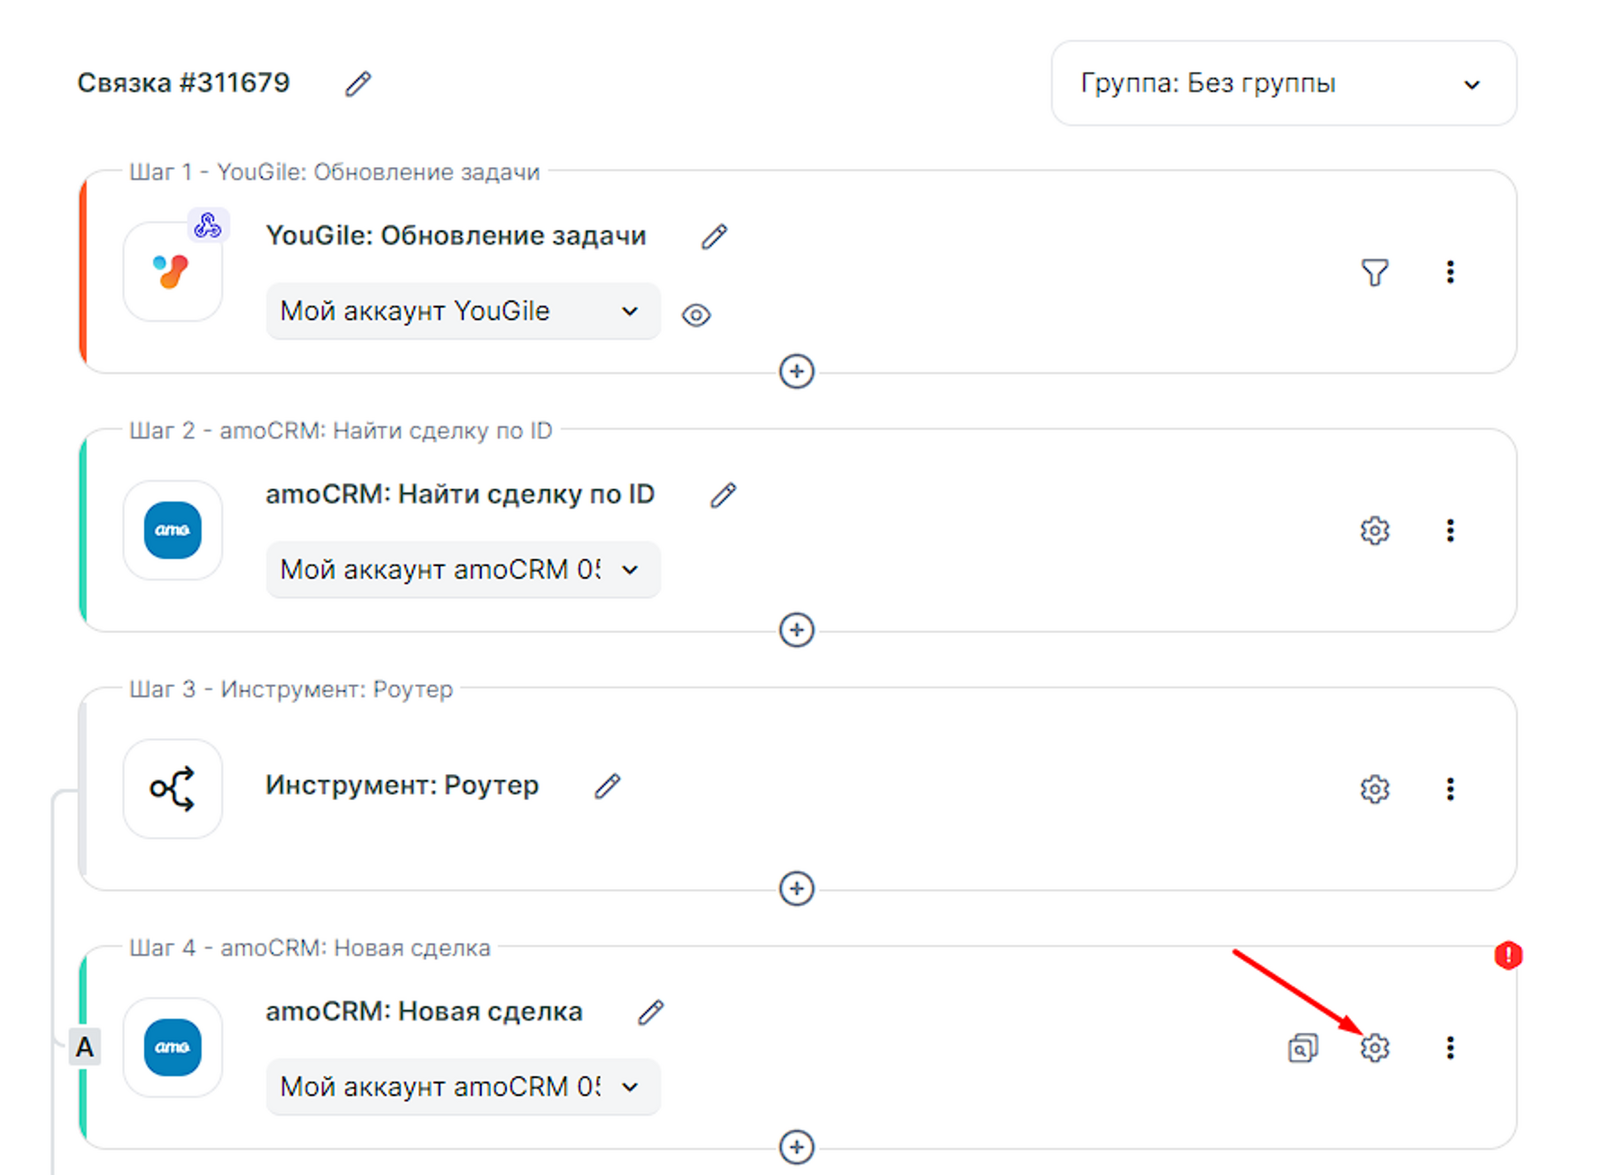Rename the Роутер step with pencil icon

[607, 787]
